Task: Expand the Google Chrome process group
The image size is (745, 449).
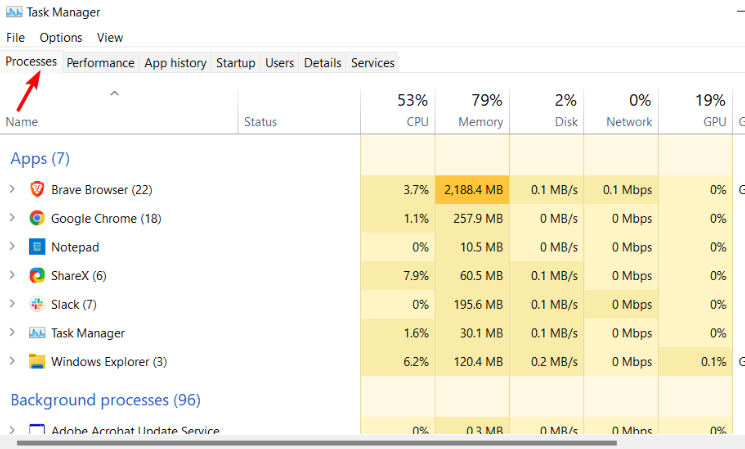Action: pyautogui.click(x=12, y=218)
